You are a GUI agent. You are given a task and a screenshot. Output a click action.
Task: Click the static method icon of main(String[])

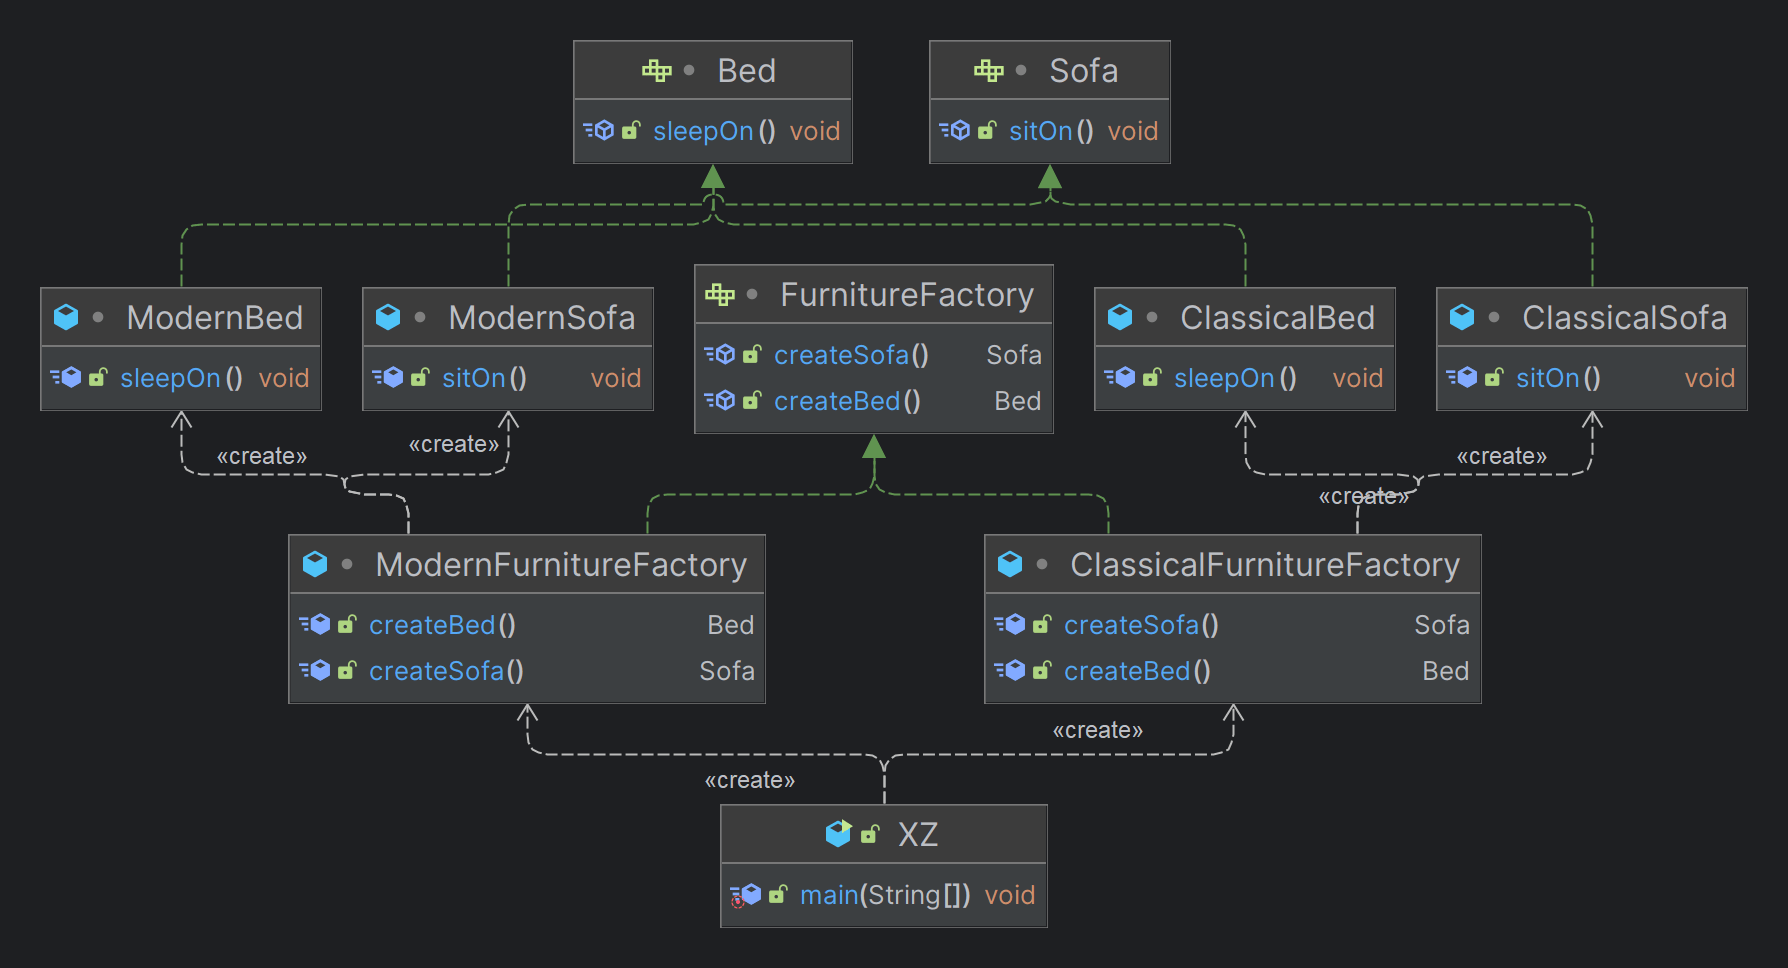[x=746, y=895]
